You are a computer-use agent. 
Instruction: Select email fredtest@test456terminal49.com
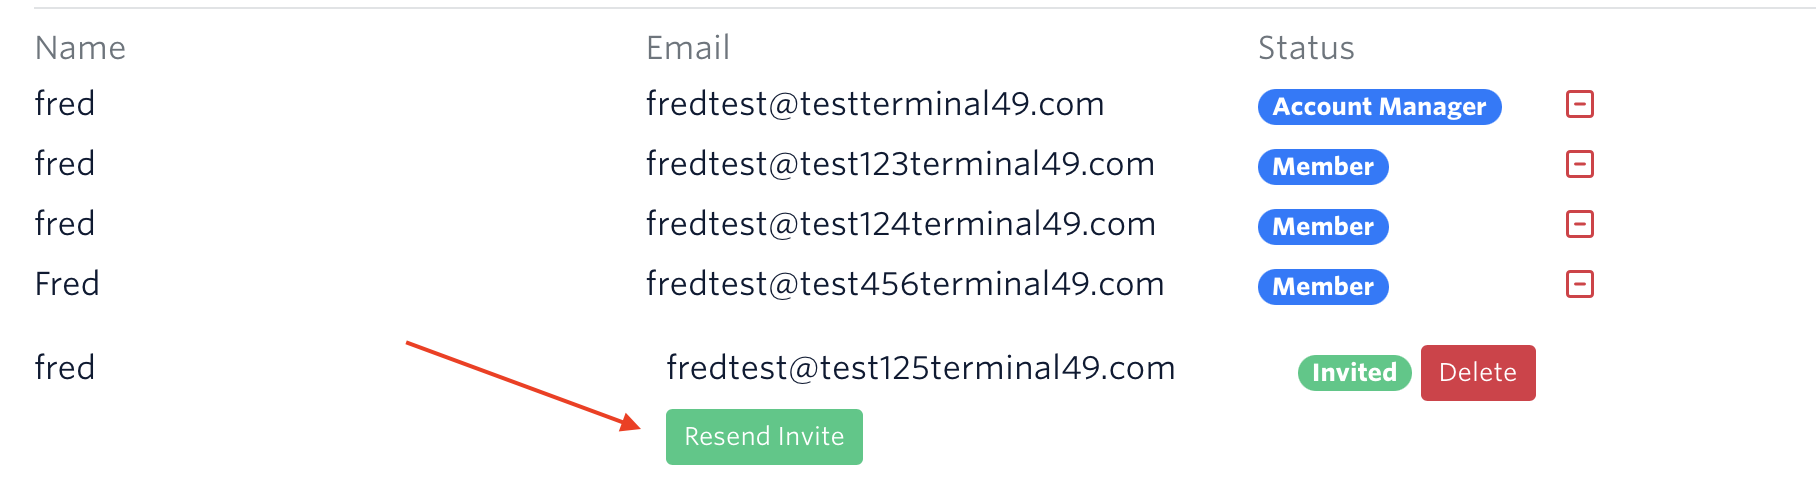click(905, 284)
